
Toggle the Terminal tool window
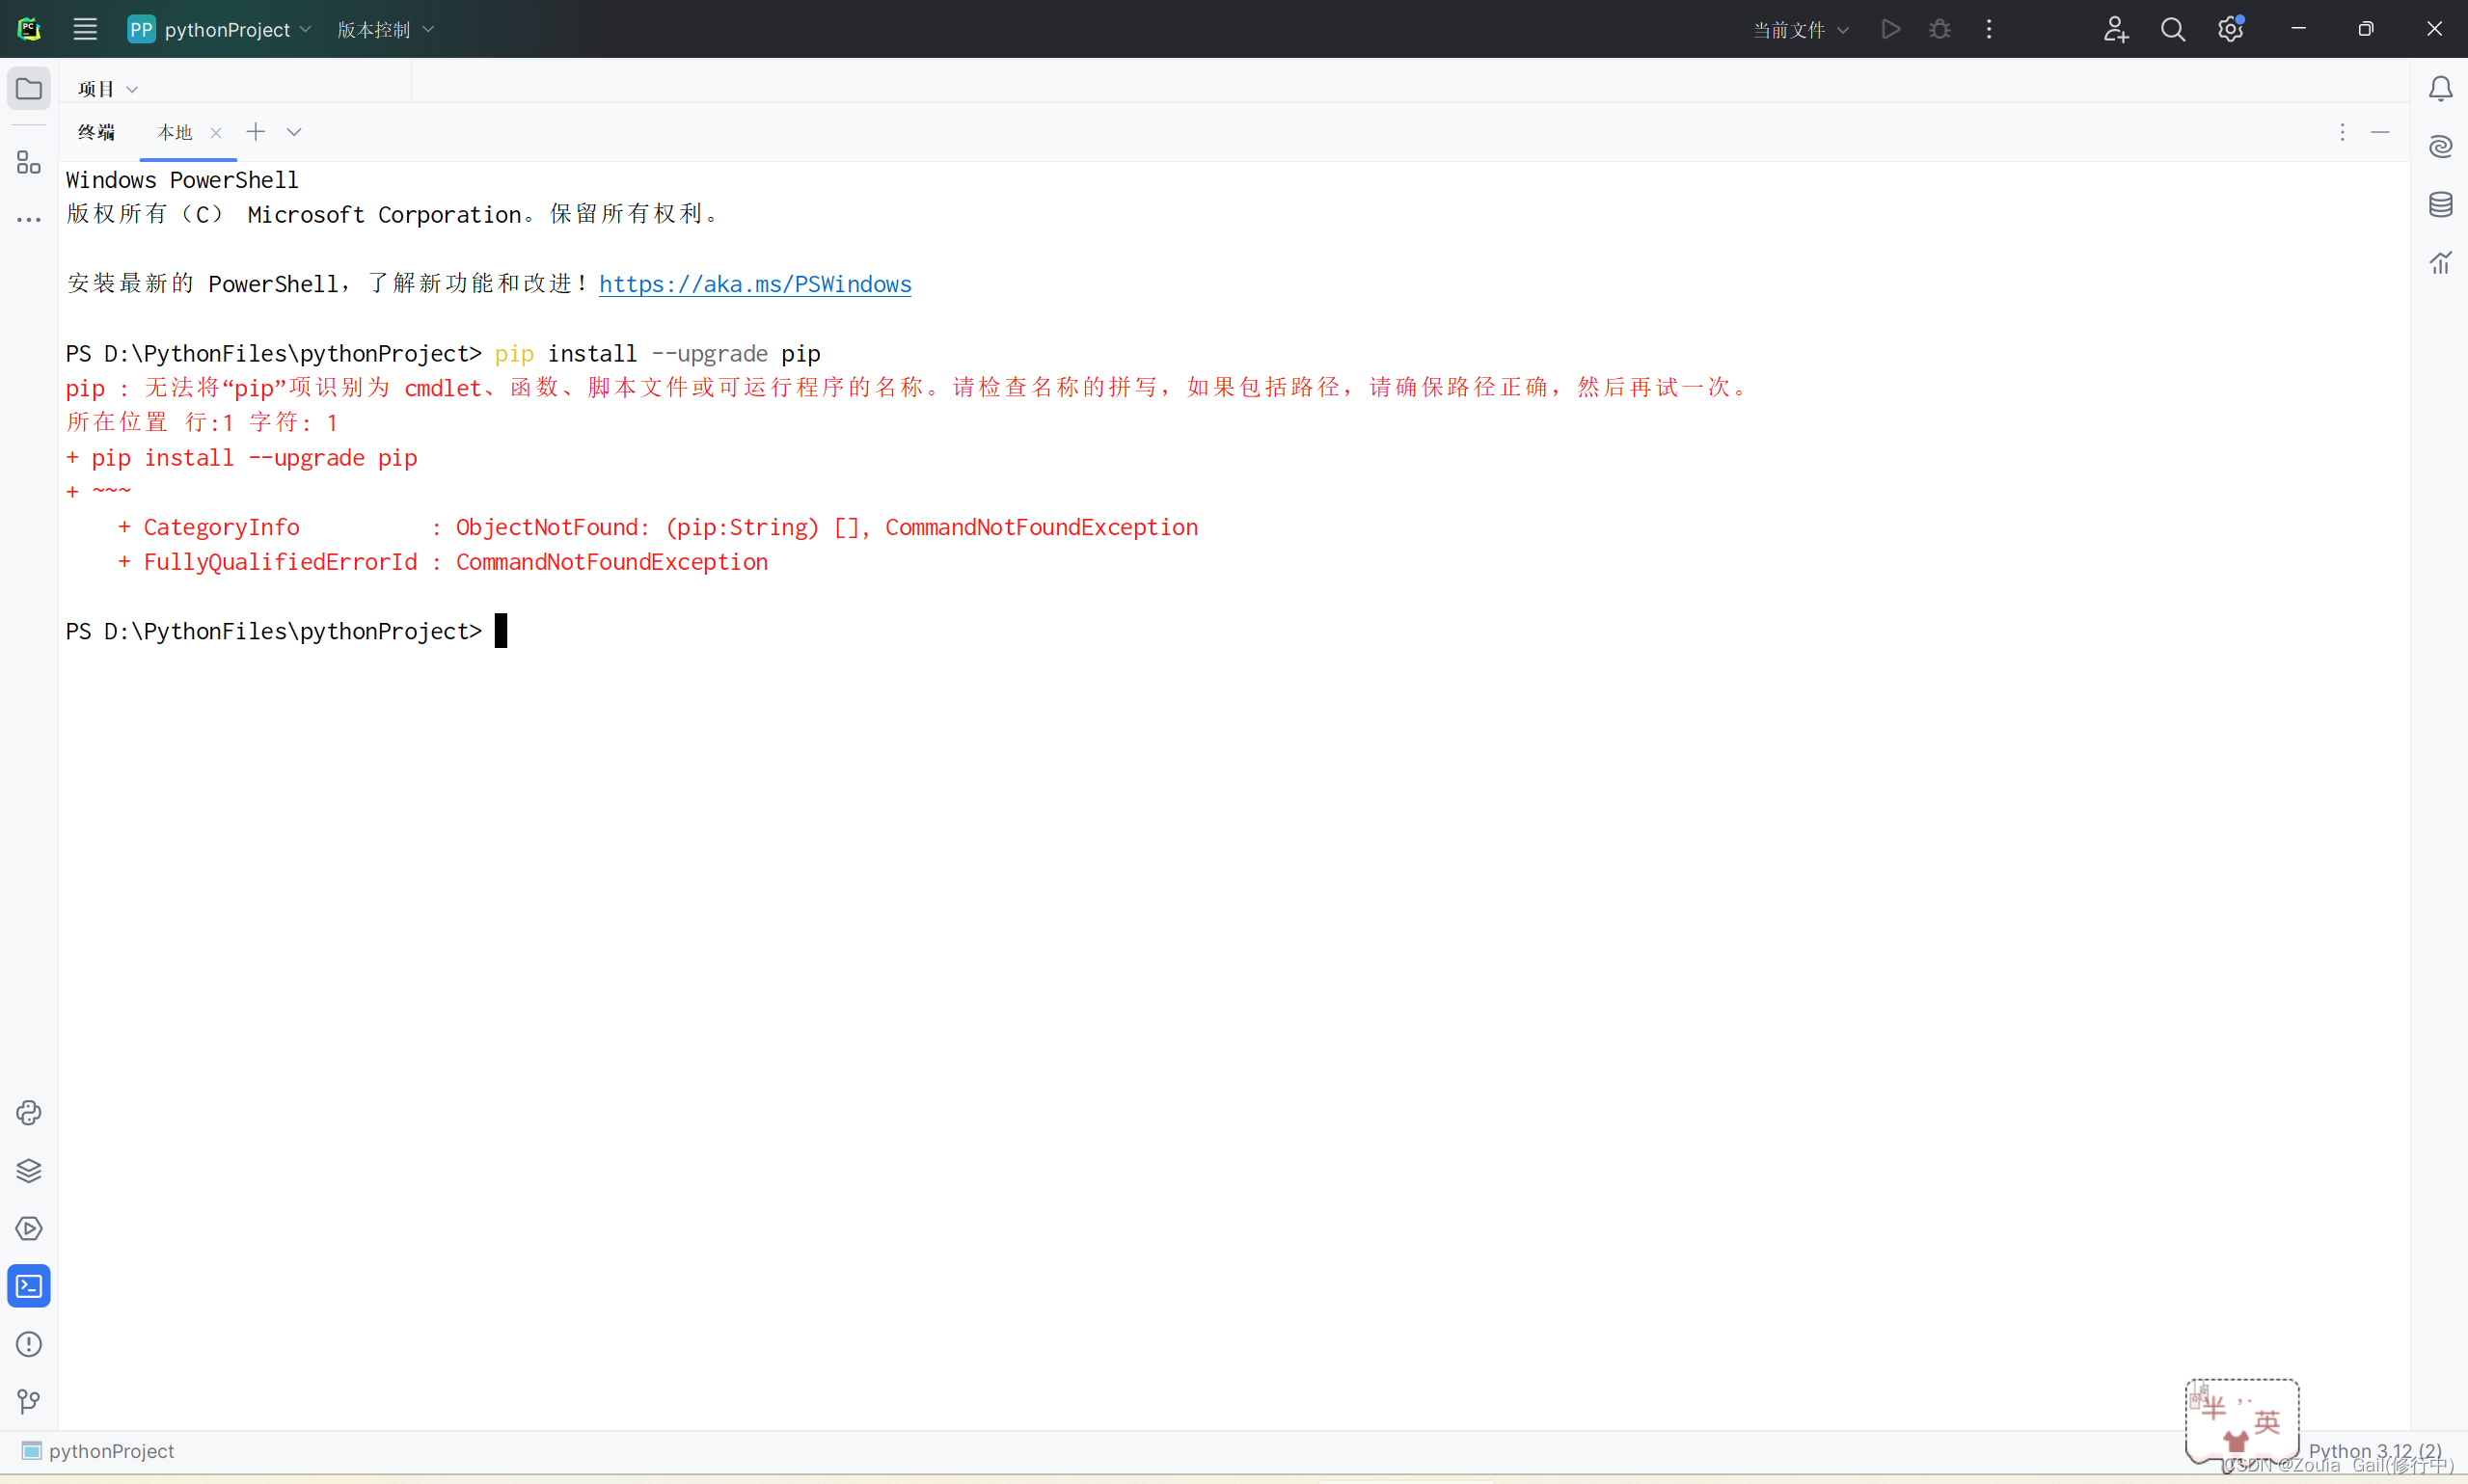tap(29, 1286)
